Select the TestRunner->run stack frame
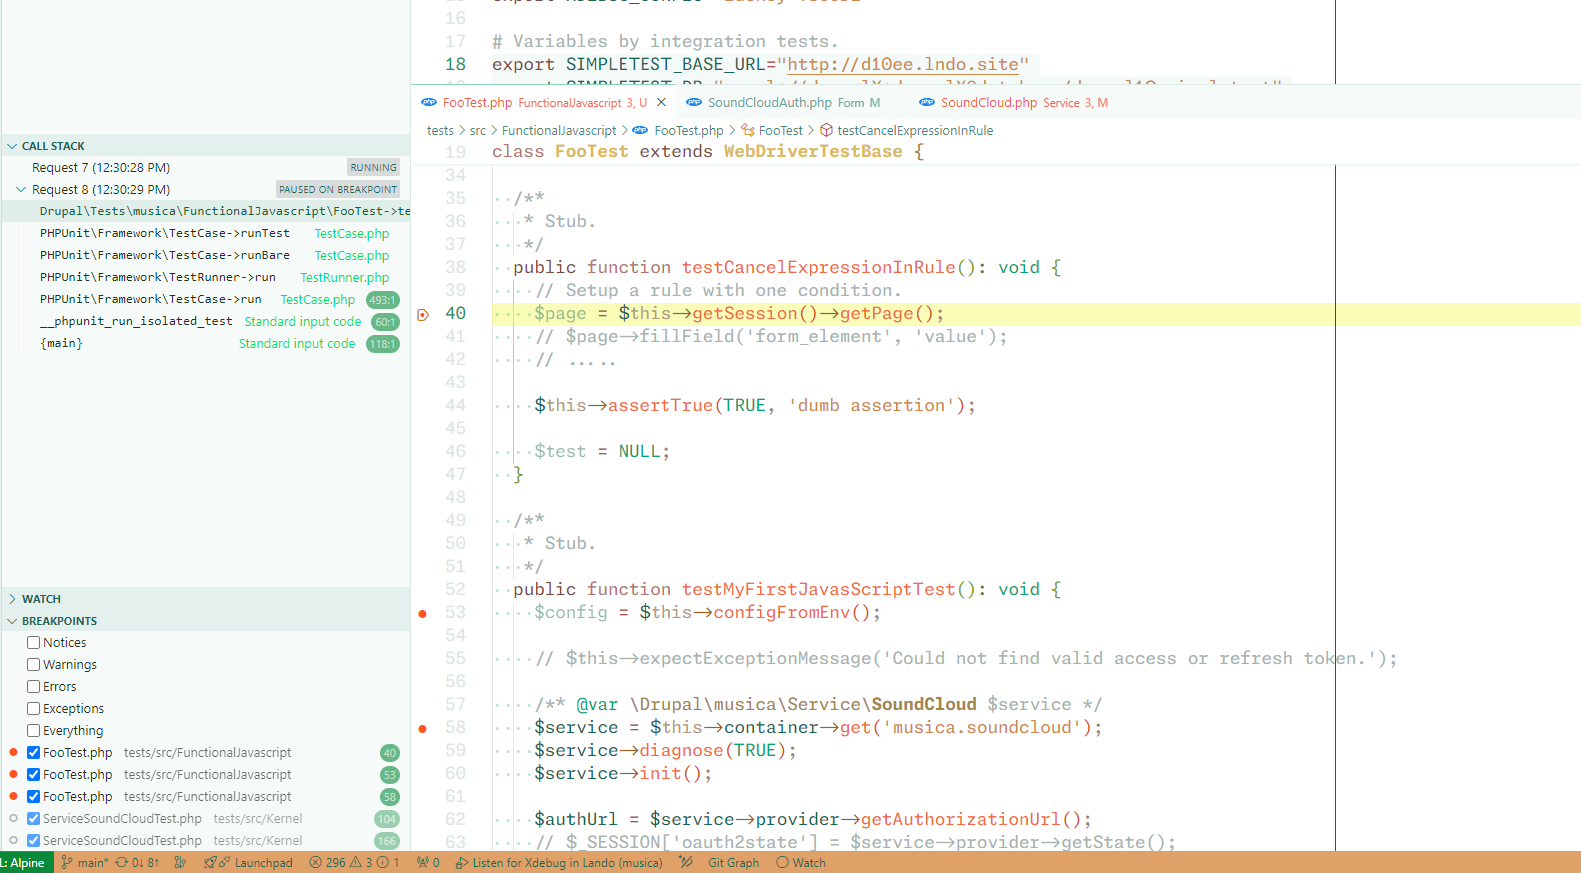The width and height of the screenshot is (1581, 873). [206, 278]
